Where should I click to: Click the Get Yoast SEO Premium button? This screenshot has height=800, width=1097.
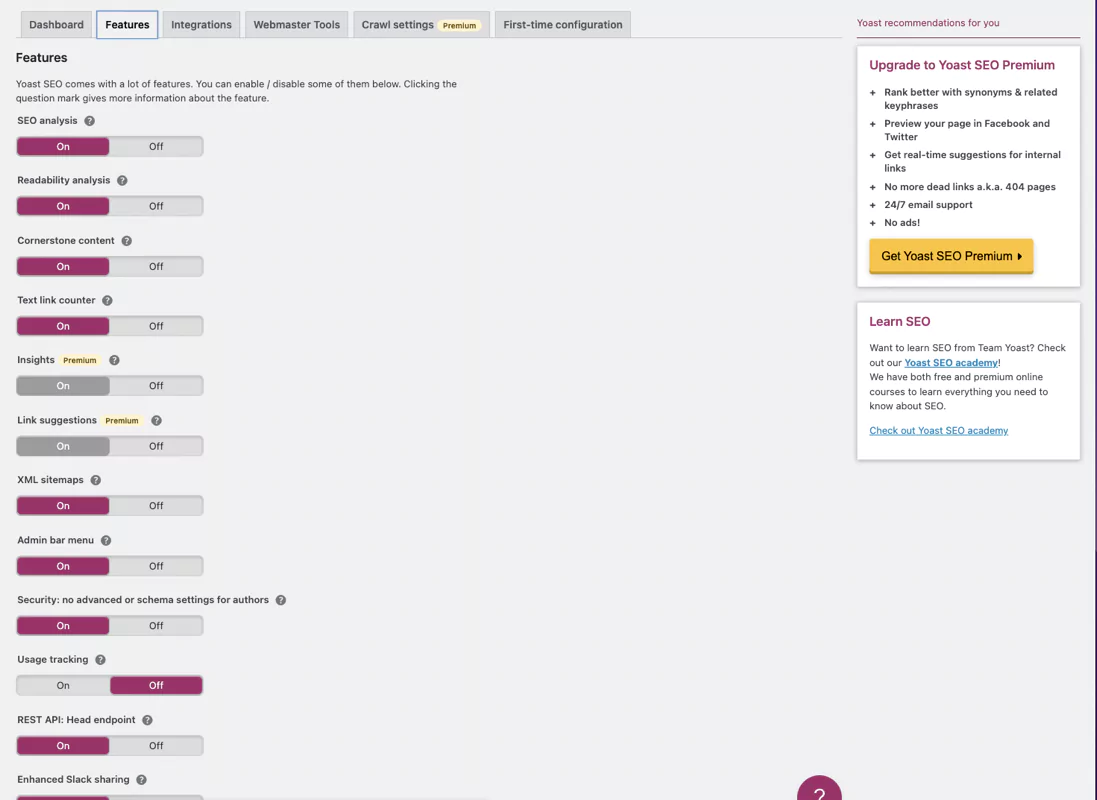click(x=950, y=256)
